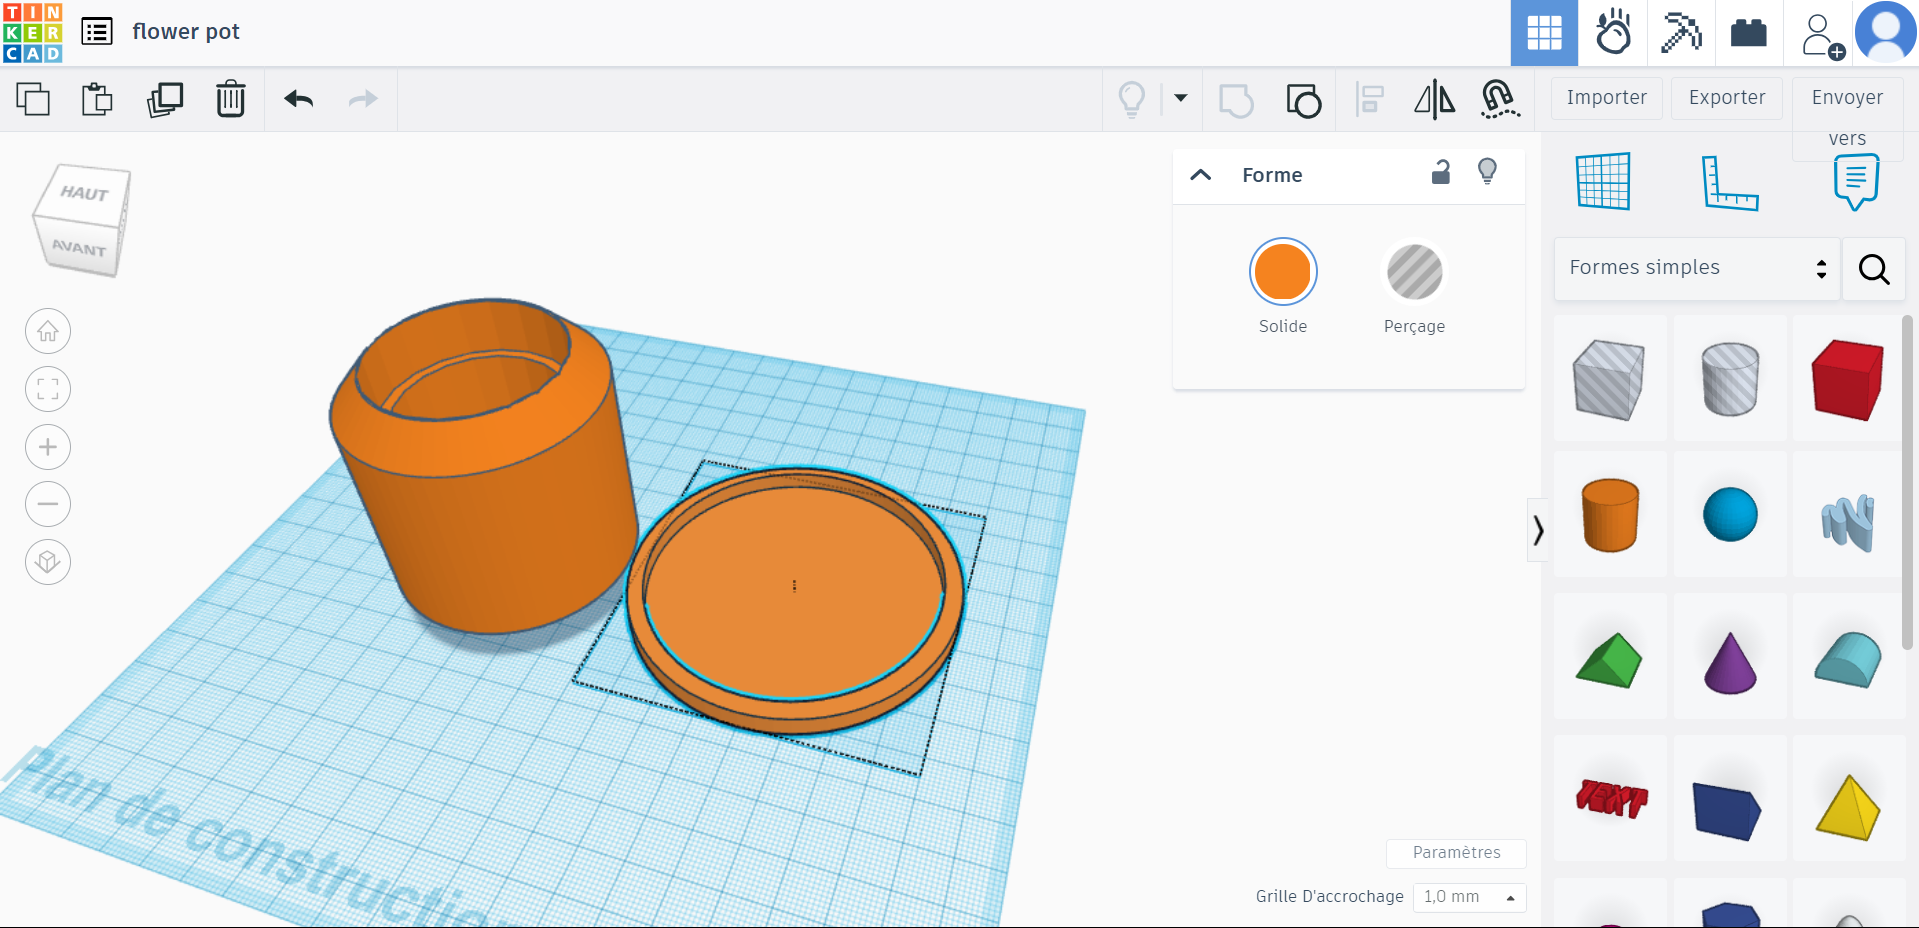The width and height of the screenshot is (1919, 928).
Task: Pick the red box shape
Action: 1847,379
